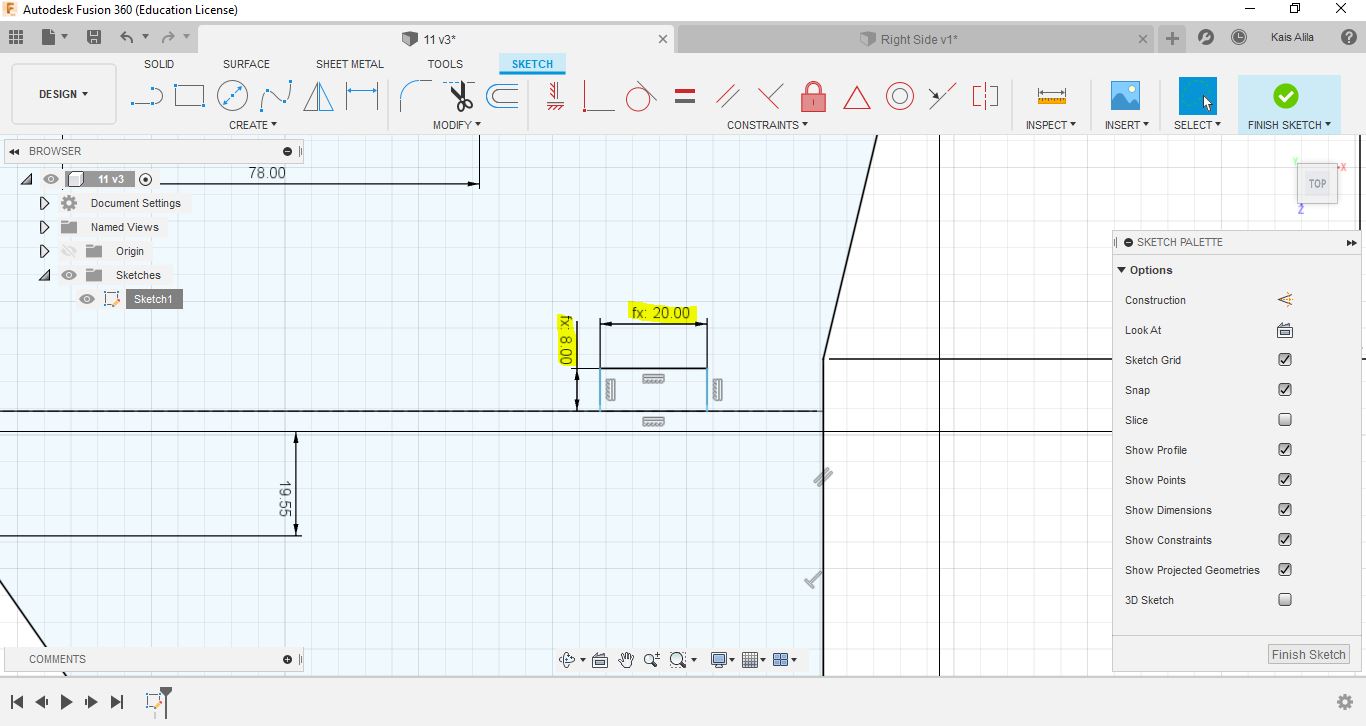The image size is (1366, 726).
Task: Toggle the Snap checkbox
Action: 1285,390
